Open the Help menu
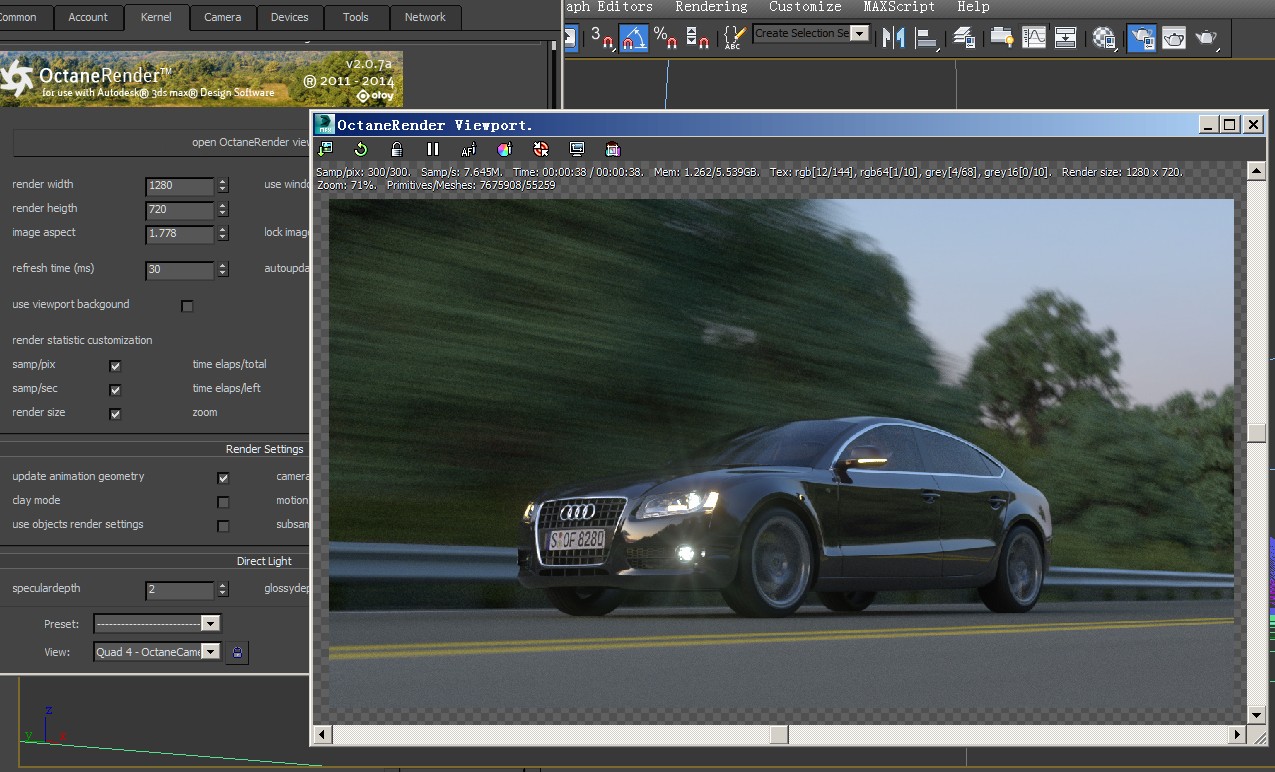 973,7
